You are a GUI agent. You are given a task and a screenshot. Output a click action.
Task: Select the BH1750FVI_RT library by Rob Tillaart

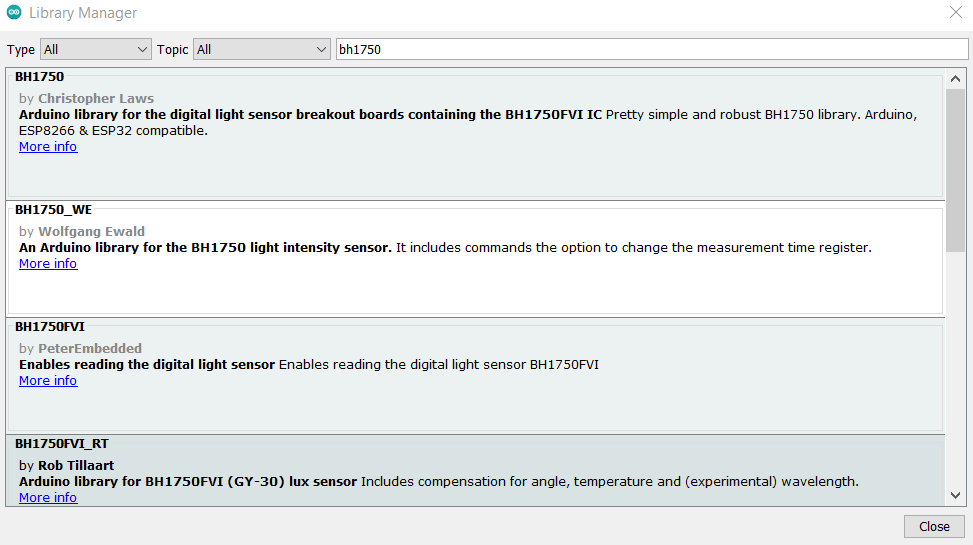point(475,471)
